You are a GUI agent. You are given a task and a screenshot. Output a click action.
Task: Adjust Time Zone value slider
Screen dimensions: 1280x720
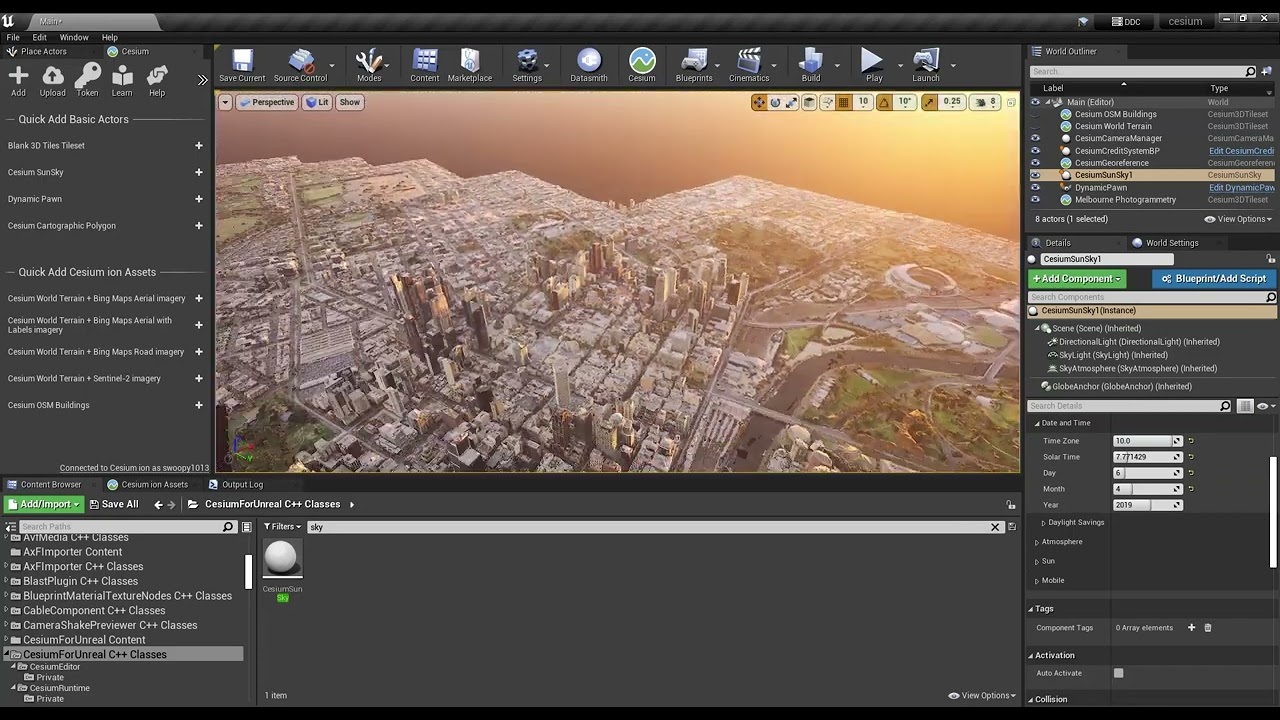1148,441
